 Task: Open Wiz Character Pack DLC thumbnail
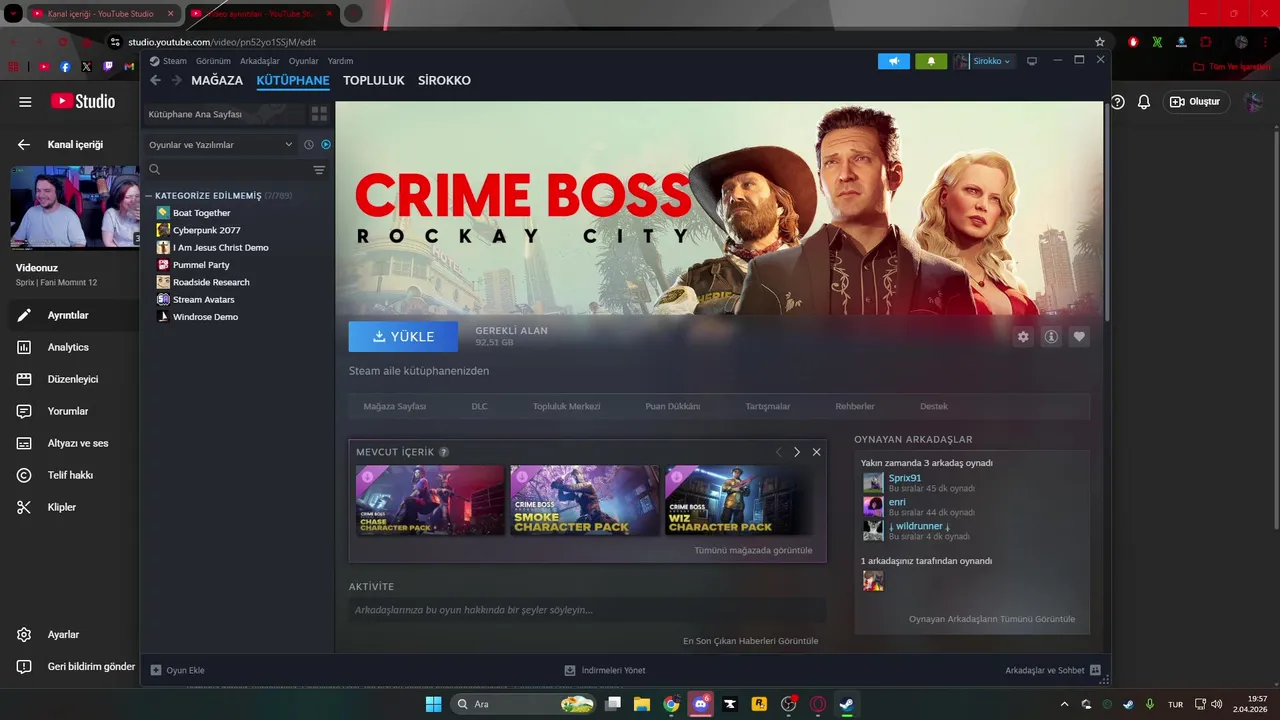[x=741, y=500]
